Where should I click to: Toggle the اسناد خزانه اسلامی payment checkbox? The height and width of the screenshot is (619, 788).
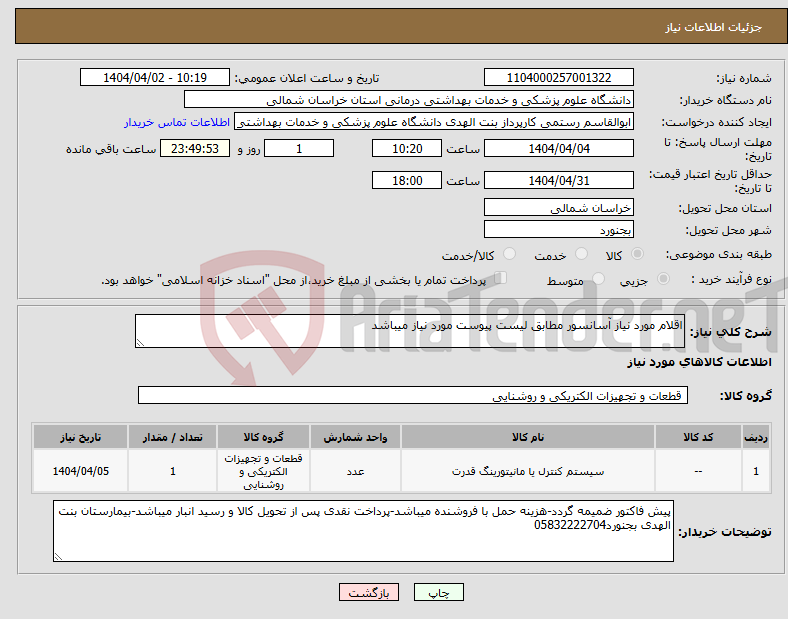coord(501,278)
